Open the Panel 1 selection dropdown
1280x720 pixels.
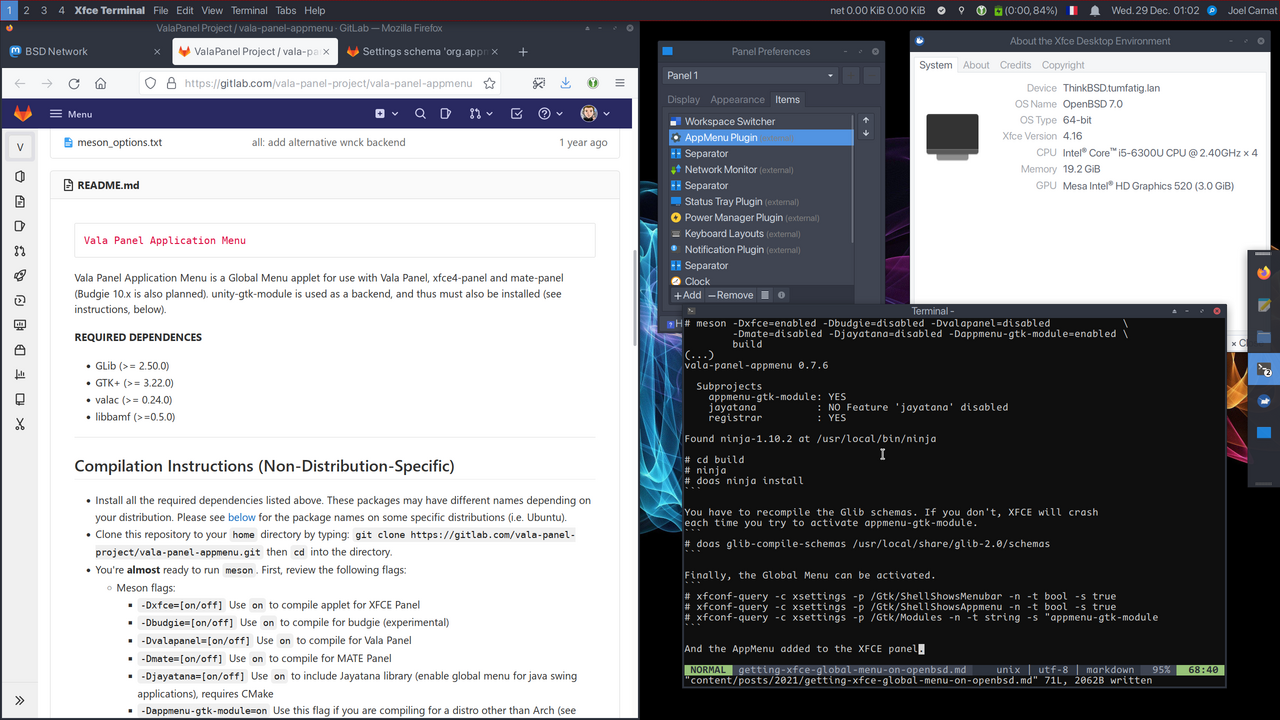tap(750, 75)
